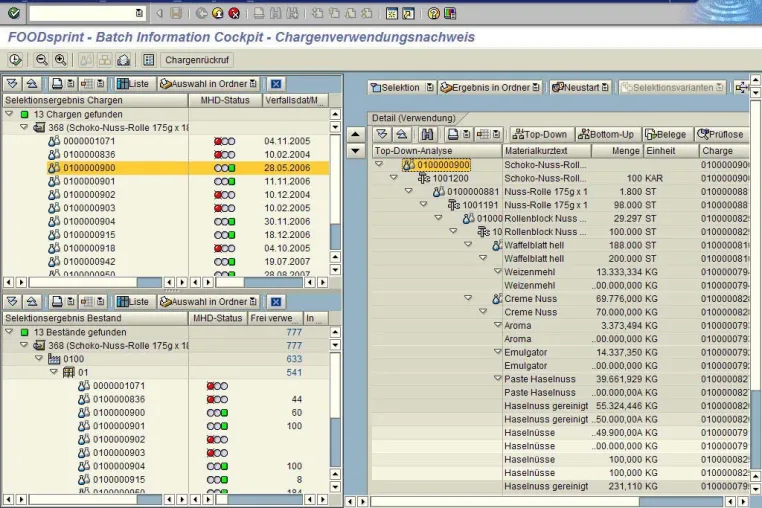Image resolution: width=762 pixels, height=508 pixels.
Task: Click the Prüflose button
Action: click(721, 134)
